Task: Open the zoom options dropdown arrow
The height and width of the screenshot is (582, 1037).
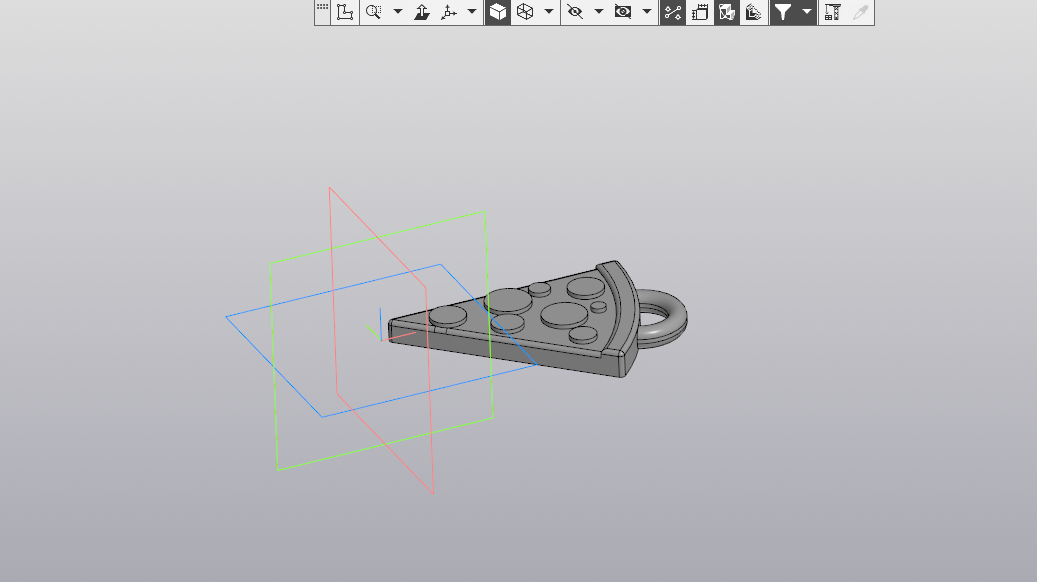Action: coord(397,12)
